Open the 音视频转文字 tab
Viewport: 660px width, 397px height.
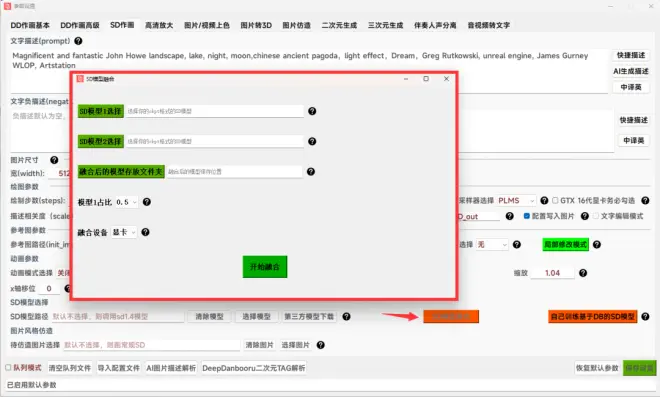[489, 25]
